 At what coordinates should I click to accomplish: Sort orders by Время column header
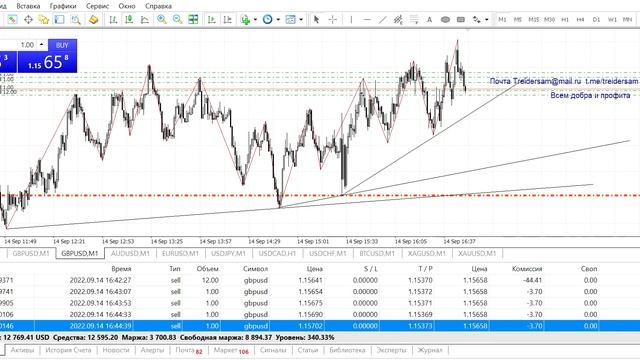coord(121,269)
